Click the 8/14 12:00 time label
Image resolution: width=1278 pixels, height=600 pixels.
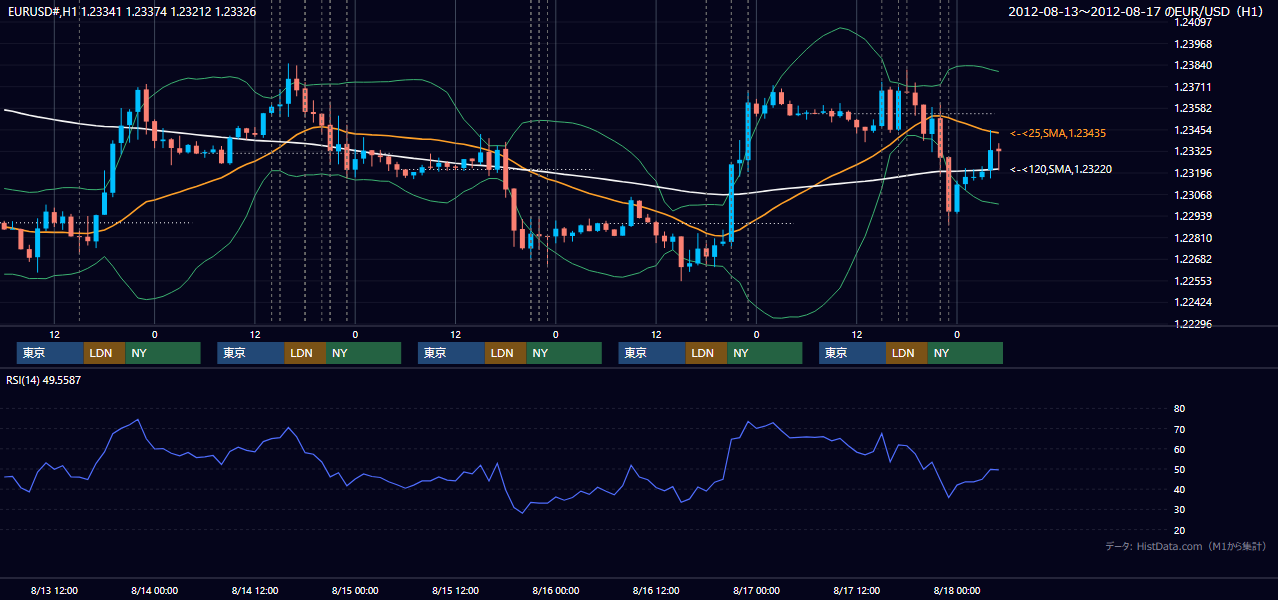(255, 590)
